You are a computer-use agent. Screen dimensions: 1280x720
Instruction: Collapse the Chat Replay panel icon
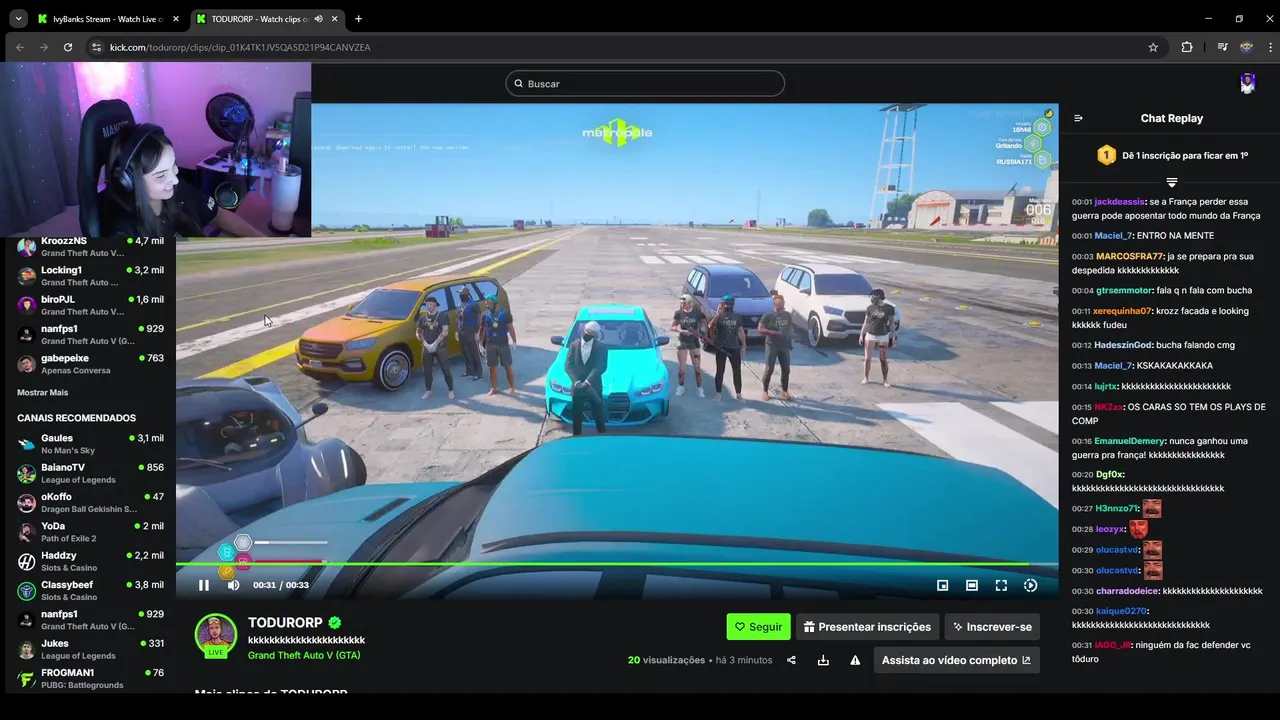click(x=1078, y=118)
